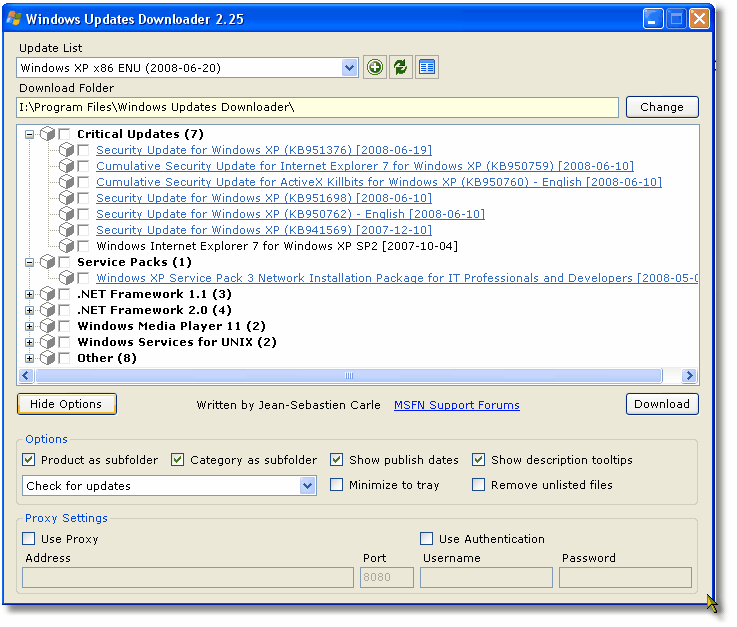Click the green plus add update list icon
The image size is (737, 627).
[x=374, y=68]
